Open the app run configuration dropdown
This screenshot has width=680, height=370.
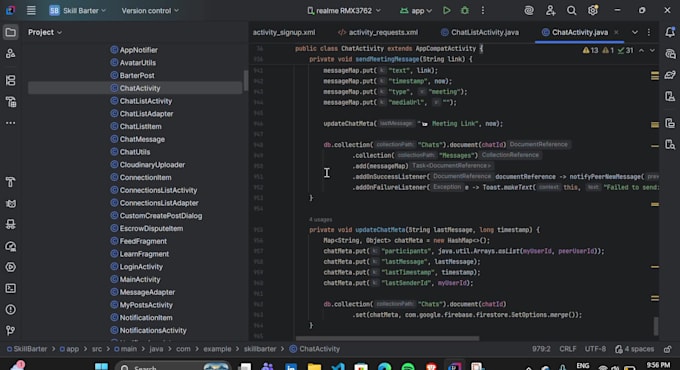pyautogui.click(x=415, y=10)
